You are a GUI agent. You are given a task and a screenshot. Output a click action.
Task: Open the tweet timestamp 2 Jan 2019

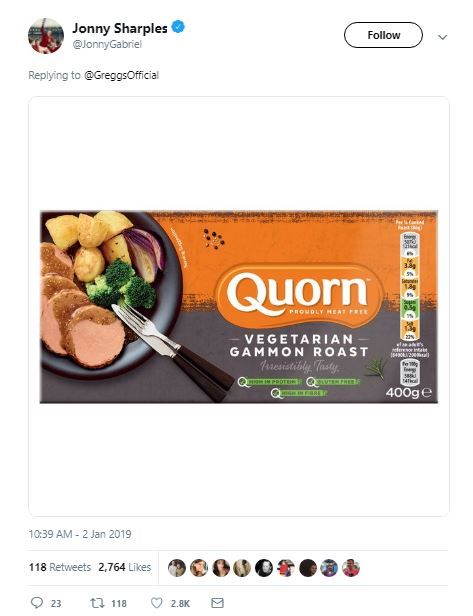[80, 534]
